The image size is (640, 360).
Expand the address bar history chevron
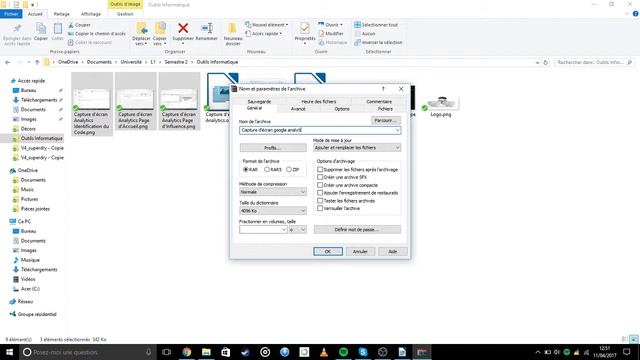(537, 62)
